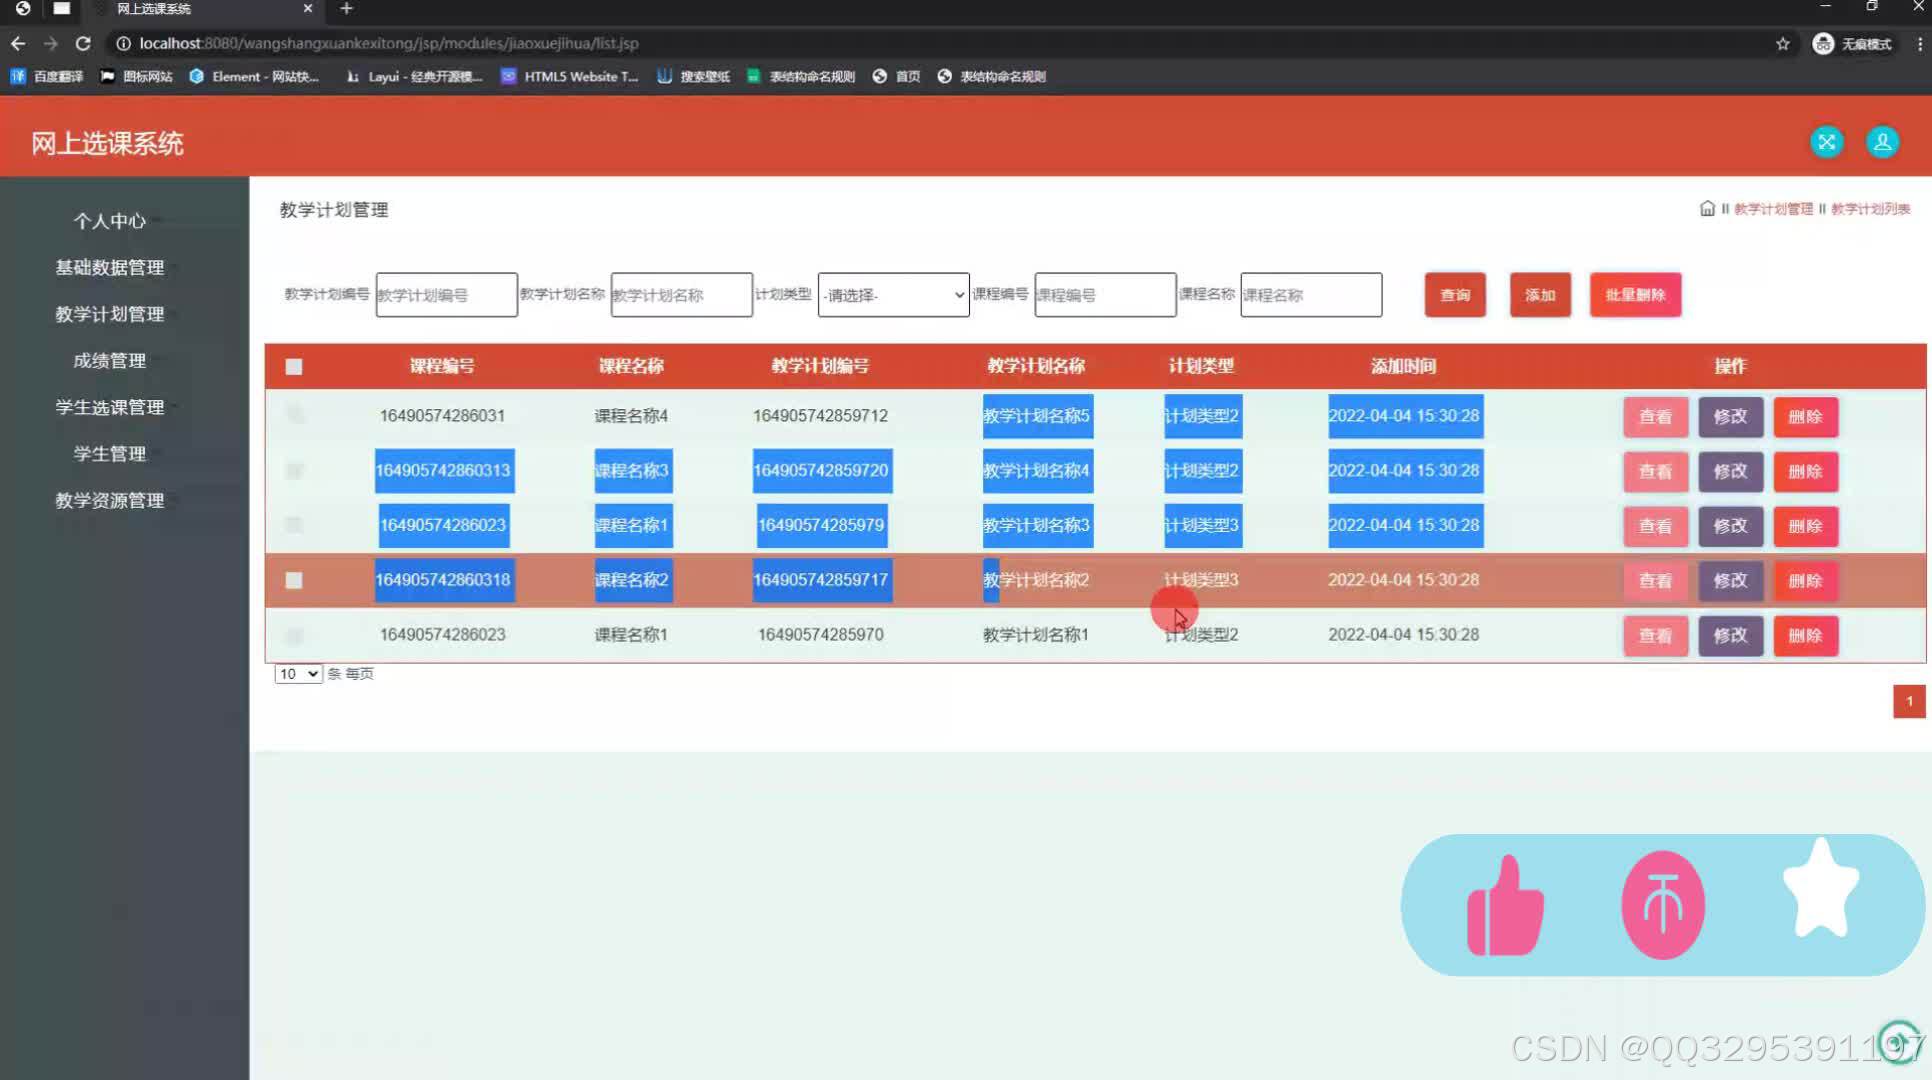Image resolution: width=1932 pixels, height=1080 pixels.
Task: Open the 首页 bookmark
Action: tap(896, 76)
